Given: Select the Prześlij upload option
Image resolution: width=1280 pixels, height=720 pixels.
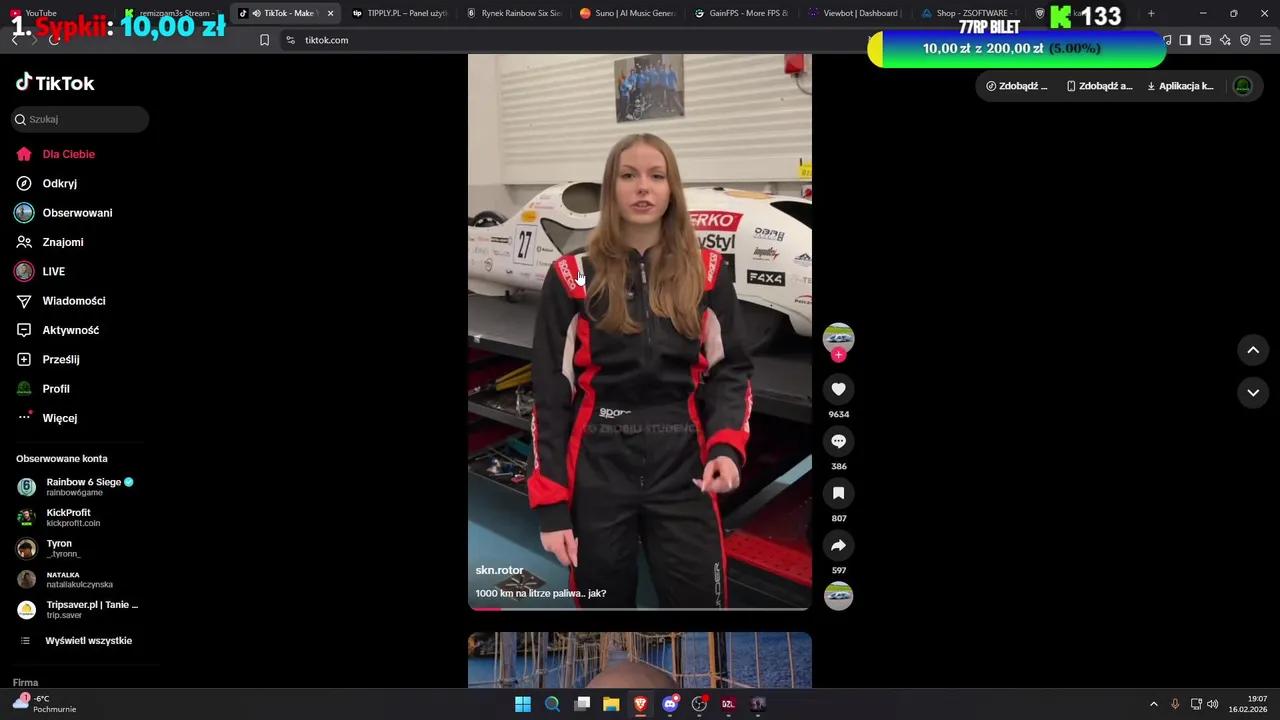Looking at the screenshot, I should [60, 359].
